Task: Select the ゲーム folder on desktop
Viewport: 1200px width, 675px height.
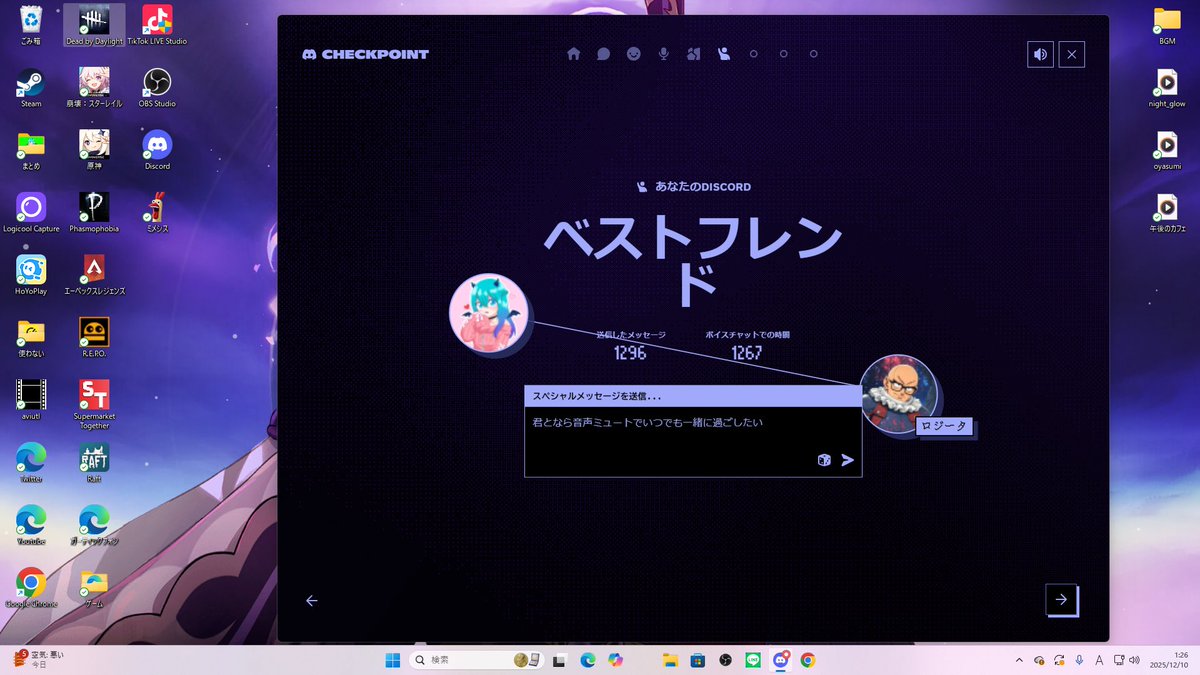Action: (94, 588)
